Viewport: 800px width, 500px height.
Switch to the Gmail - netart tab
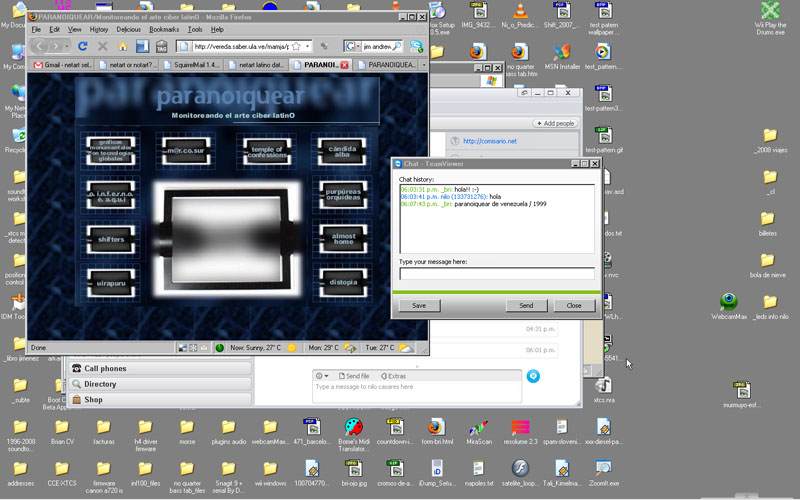click(x=62, y=65)
